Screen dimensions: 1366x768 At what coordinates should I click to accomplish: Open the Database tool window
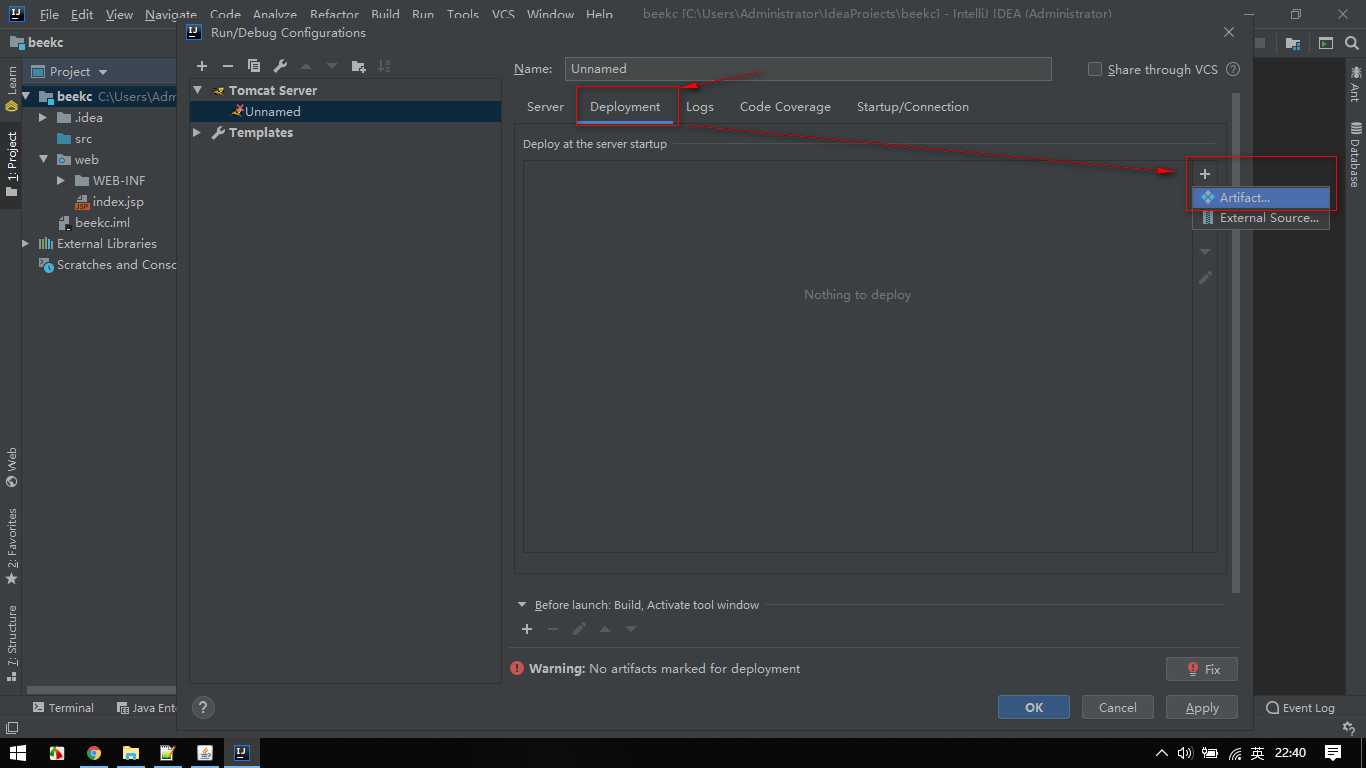1356,154
